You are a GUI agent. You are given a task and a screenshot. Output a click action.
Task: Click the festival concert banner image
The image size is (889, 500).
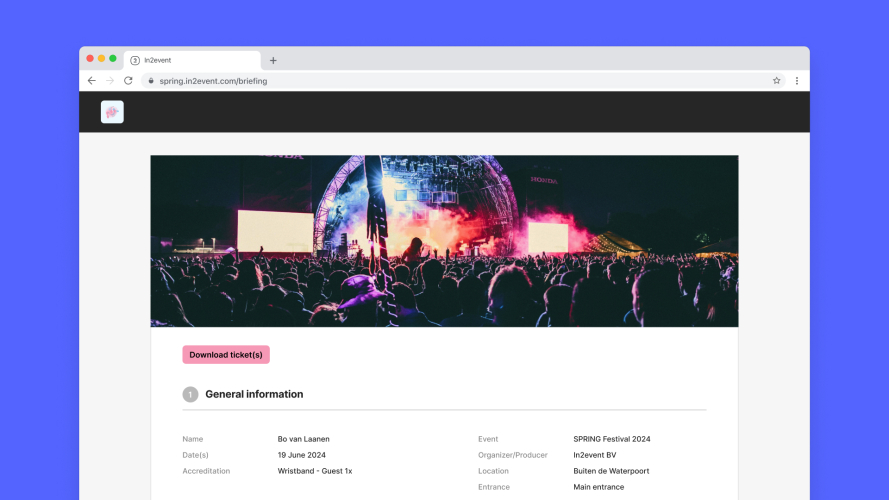coord(444,241)
